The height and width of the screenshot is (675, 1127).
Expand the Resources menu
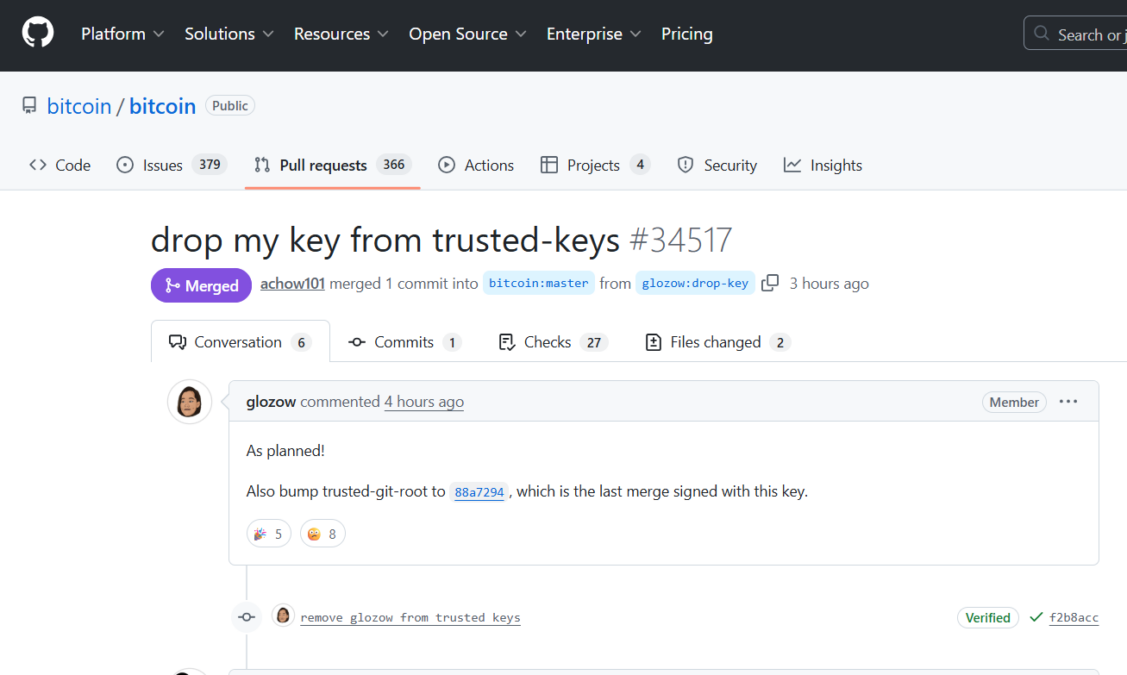click(341, 34)
